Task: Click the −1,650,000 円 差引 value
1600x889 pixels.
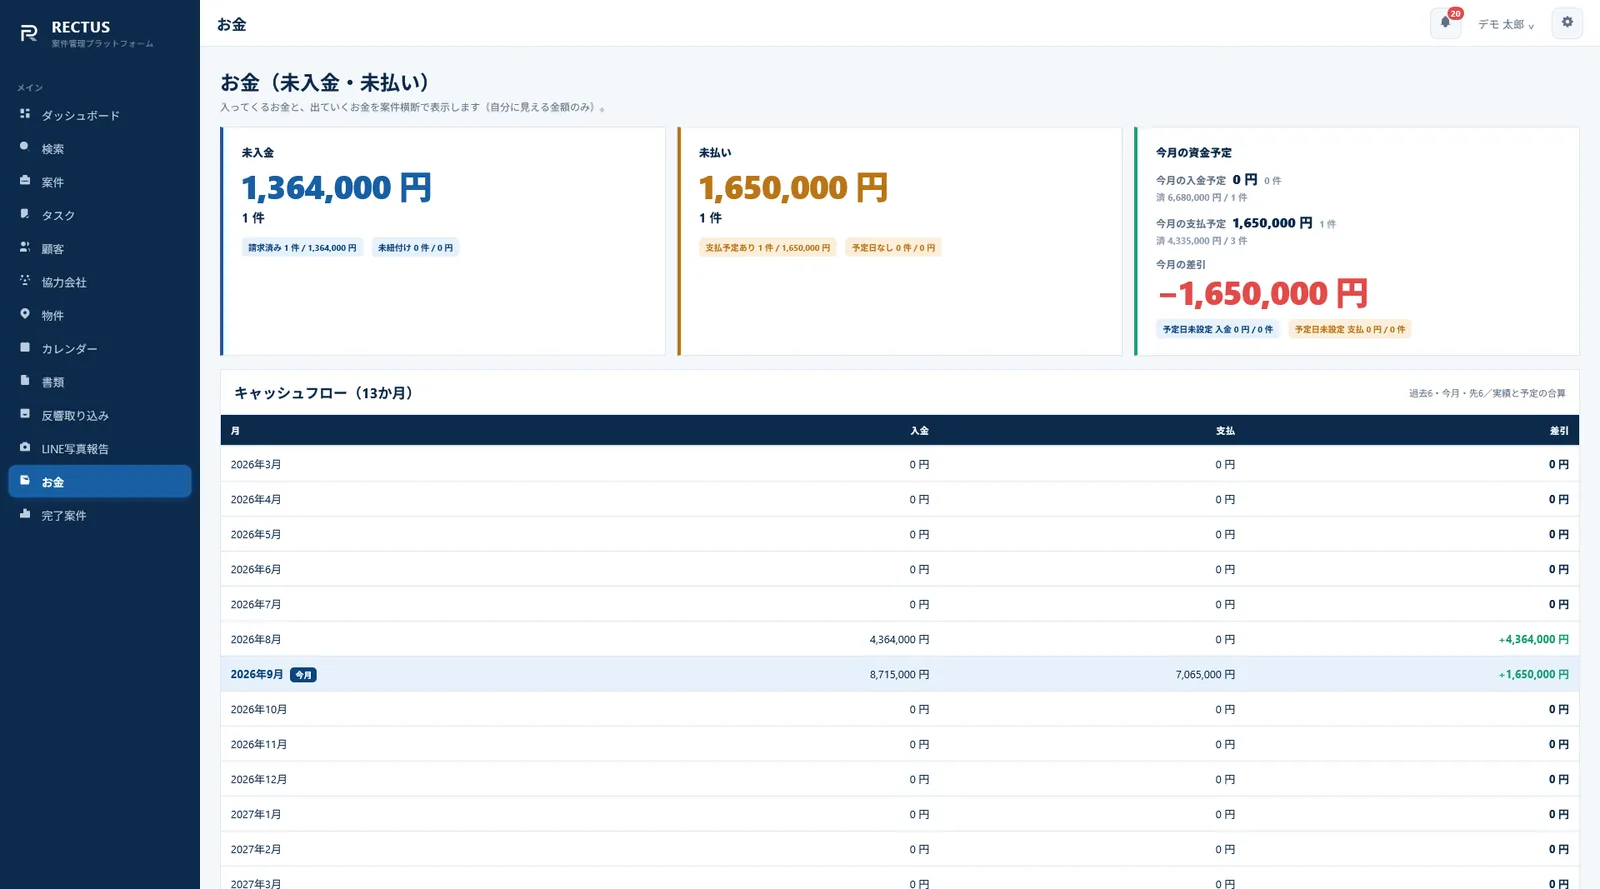Action: pos(1262,294)
